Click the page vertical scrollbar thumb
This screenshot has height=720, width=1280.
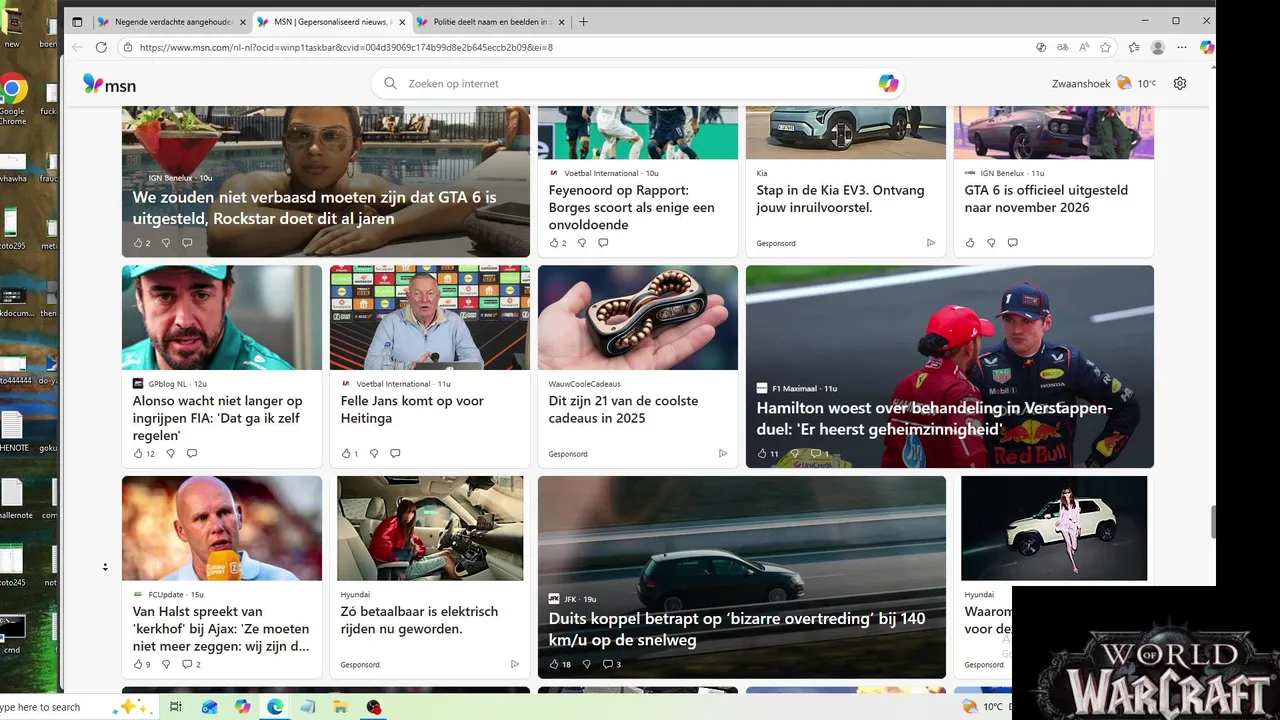click(x=1213, y=522)
